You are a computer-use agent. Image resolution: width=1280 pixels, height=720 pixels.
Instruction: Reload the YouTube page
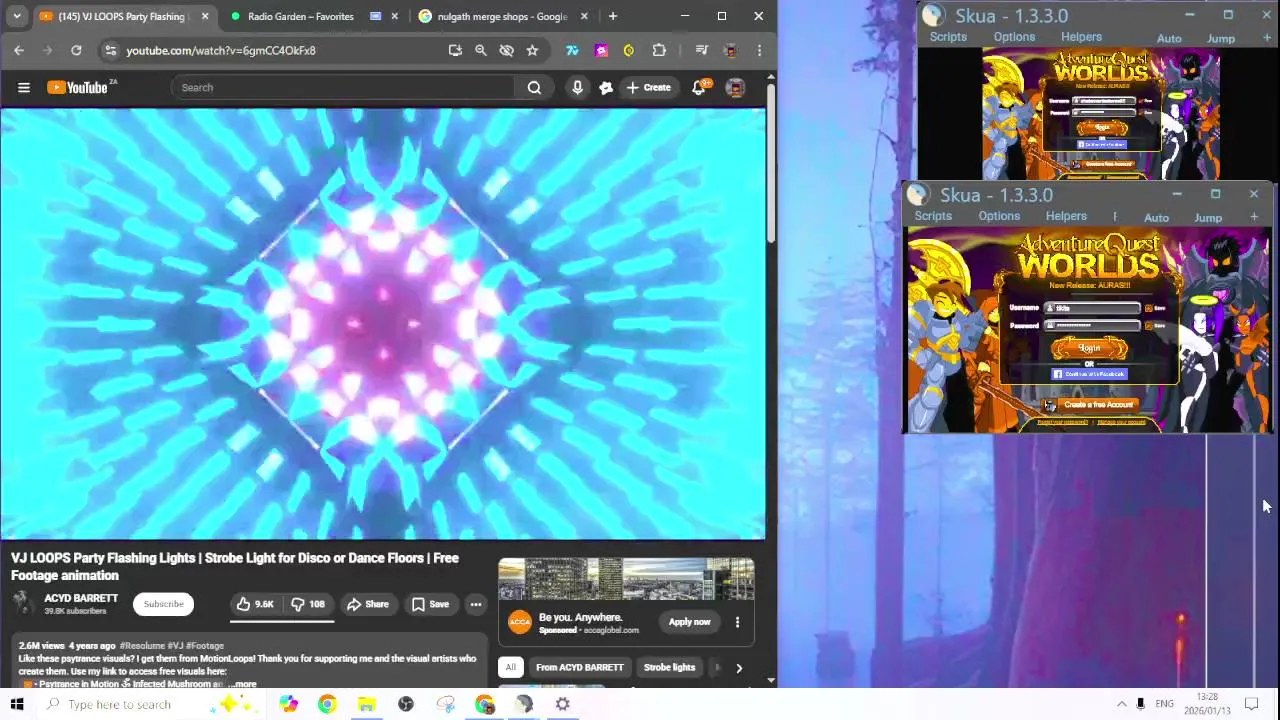(x=76, y=50)
